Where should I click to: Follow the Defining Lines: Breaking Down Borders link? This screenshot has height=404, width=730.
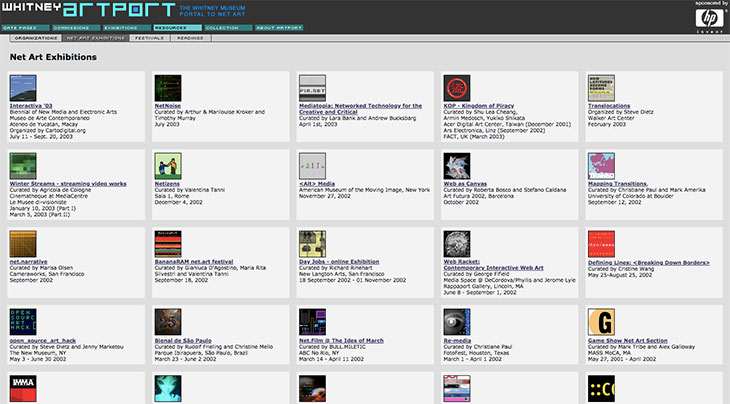649,263
